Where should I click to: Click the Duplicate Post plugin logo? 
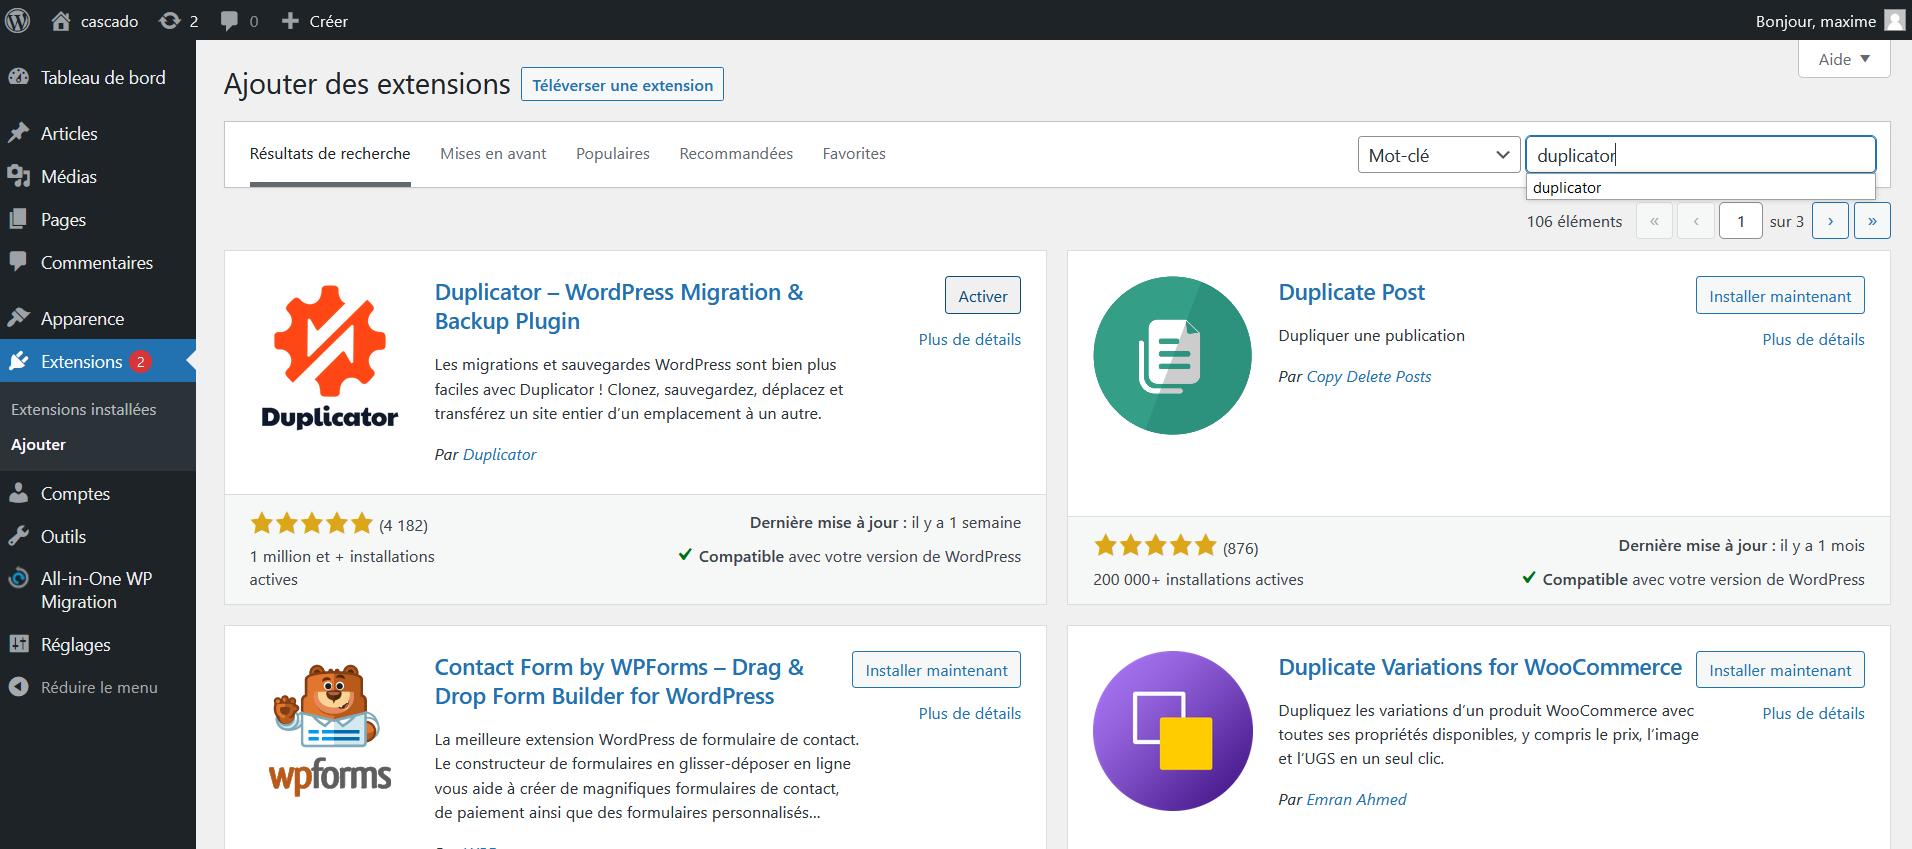[x=1173, y=356]
